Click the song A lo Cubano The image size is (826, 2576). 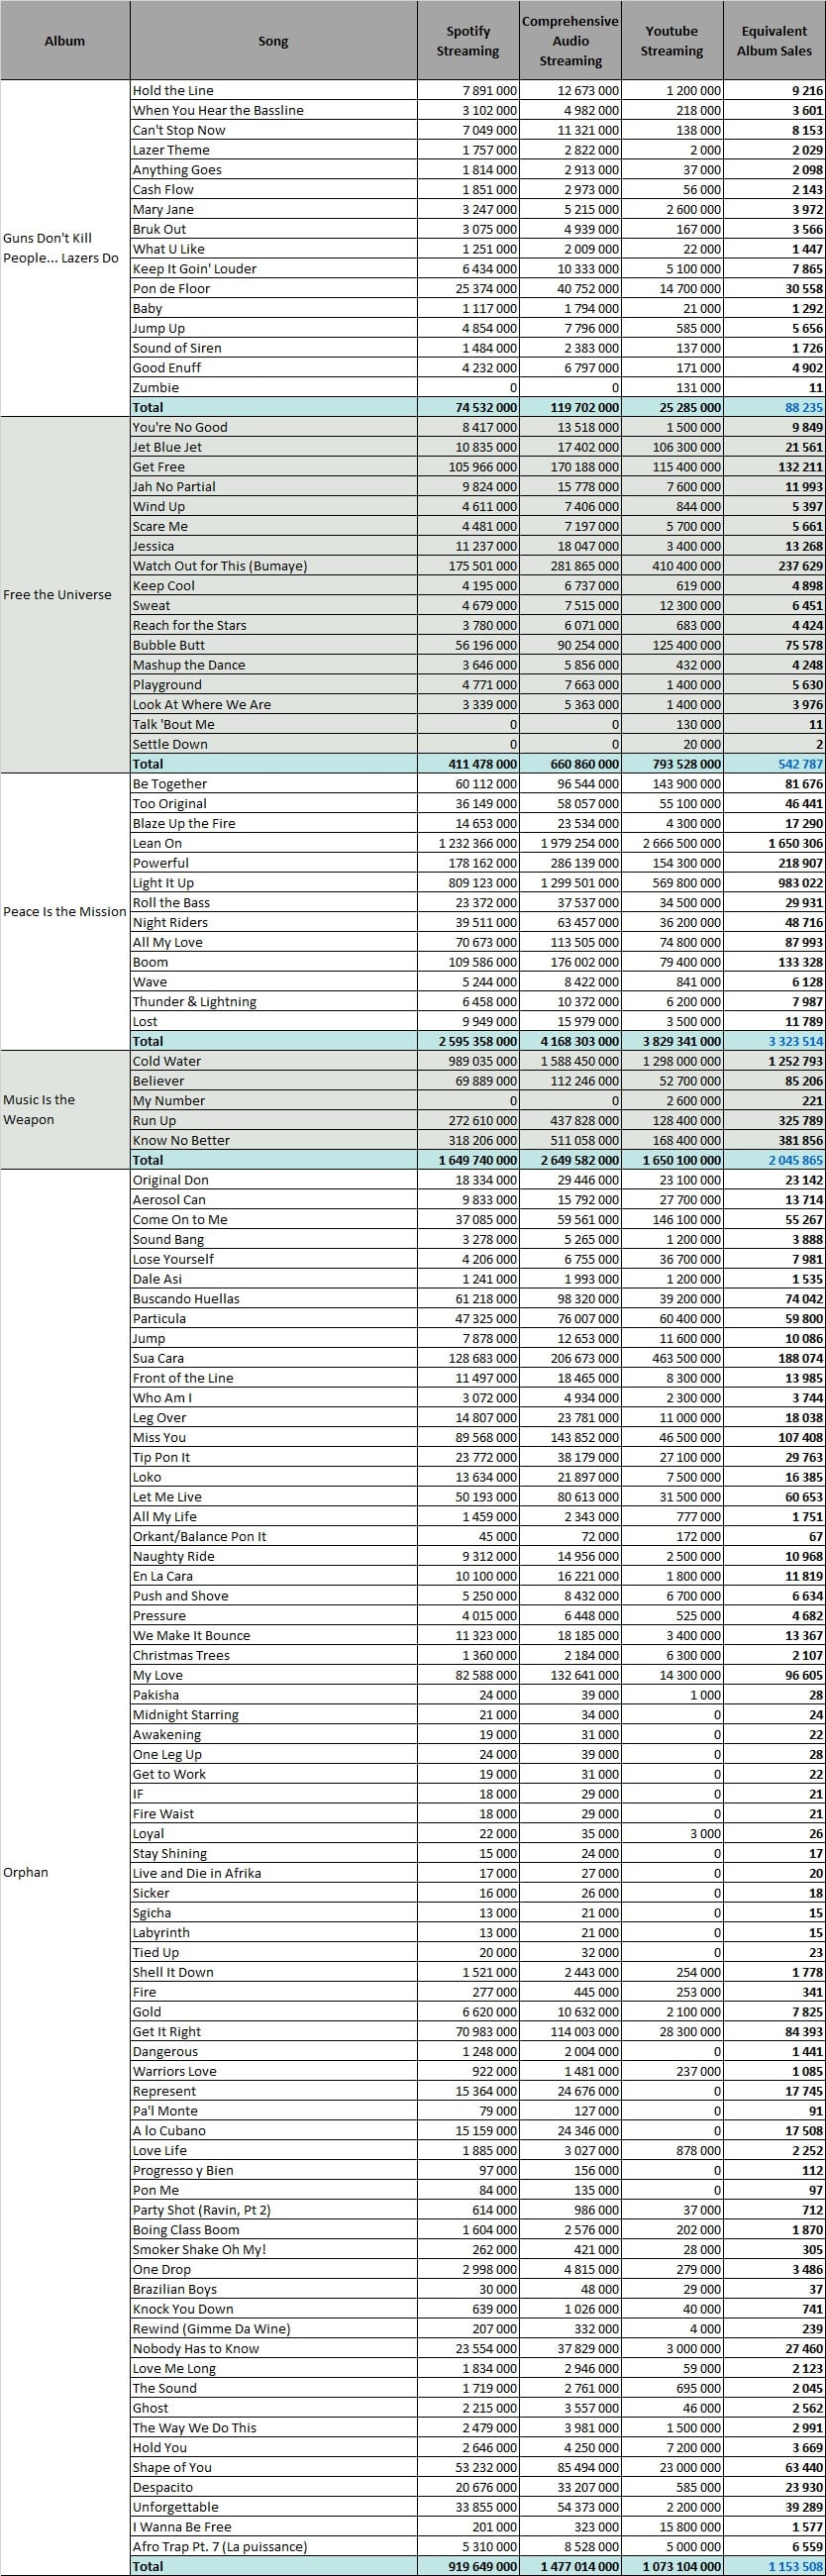point(169,2130)
